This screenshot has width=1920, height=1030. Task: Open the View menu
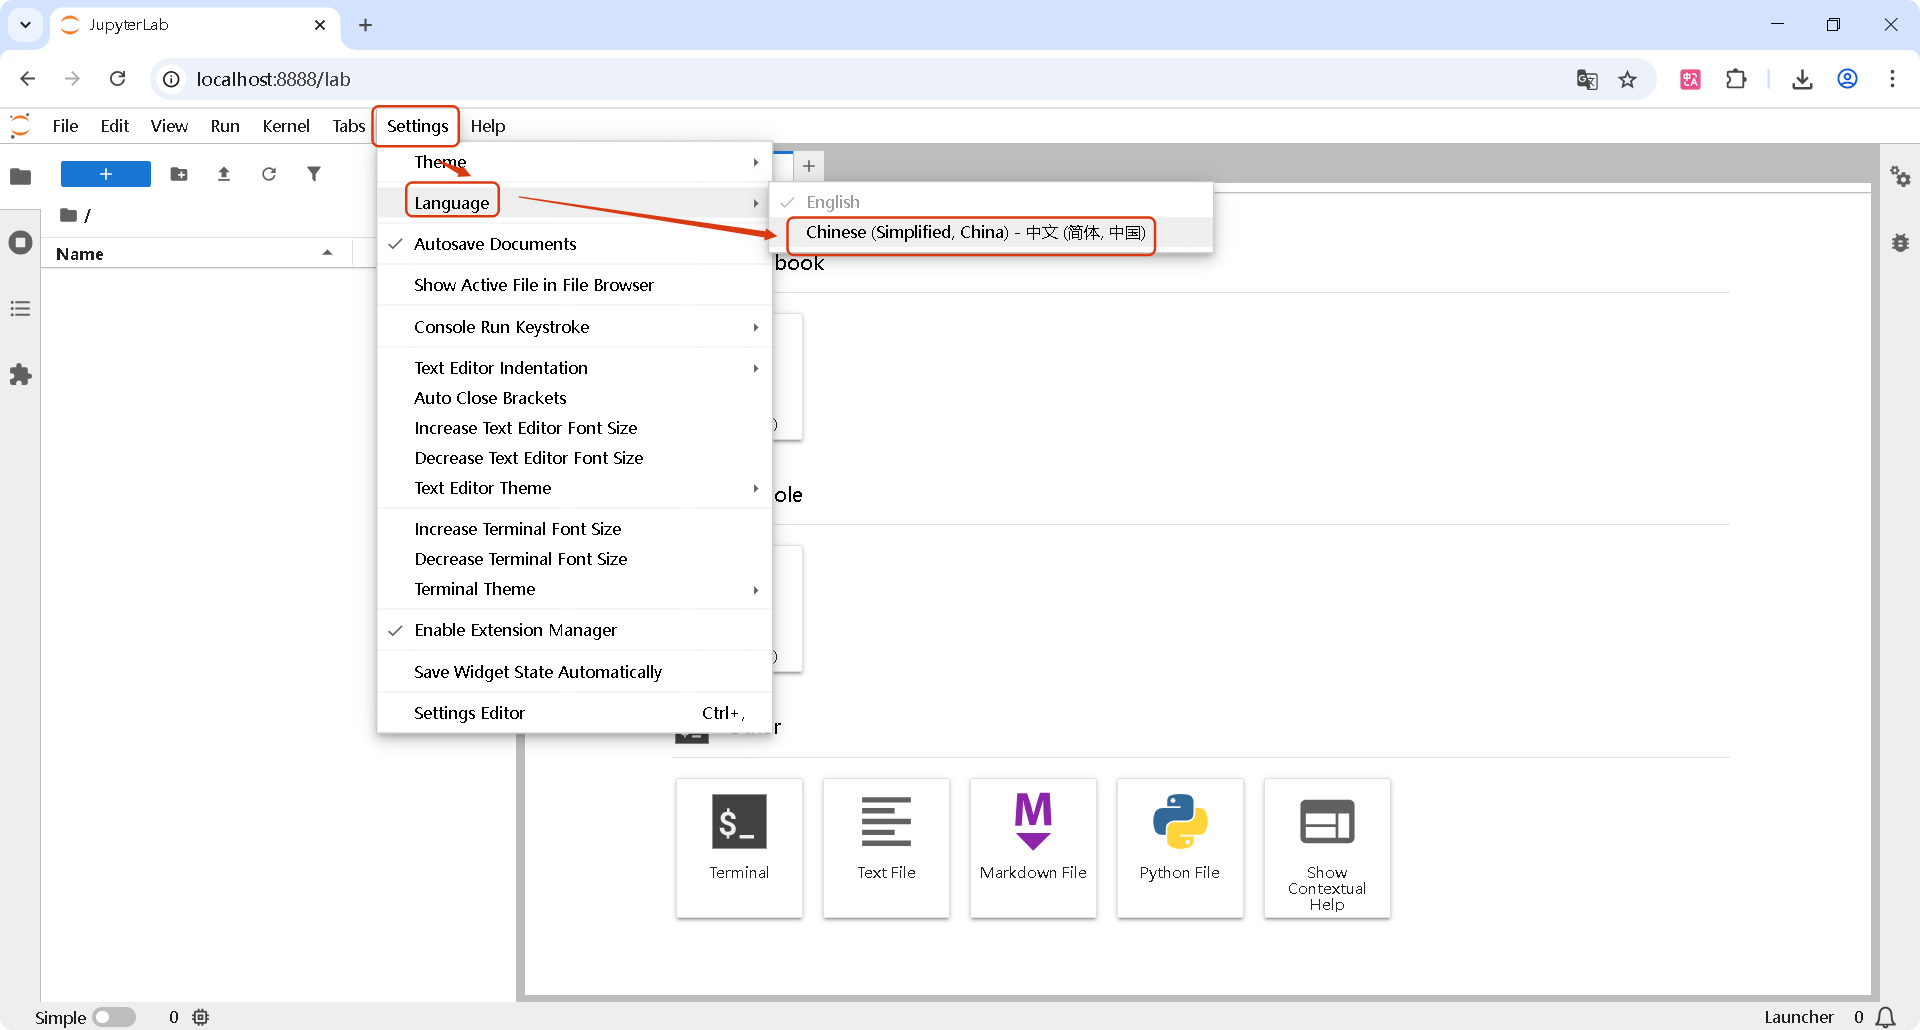click(x=169, y=126)
